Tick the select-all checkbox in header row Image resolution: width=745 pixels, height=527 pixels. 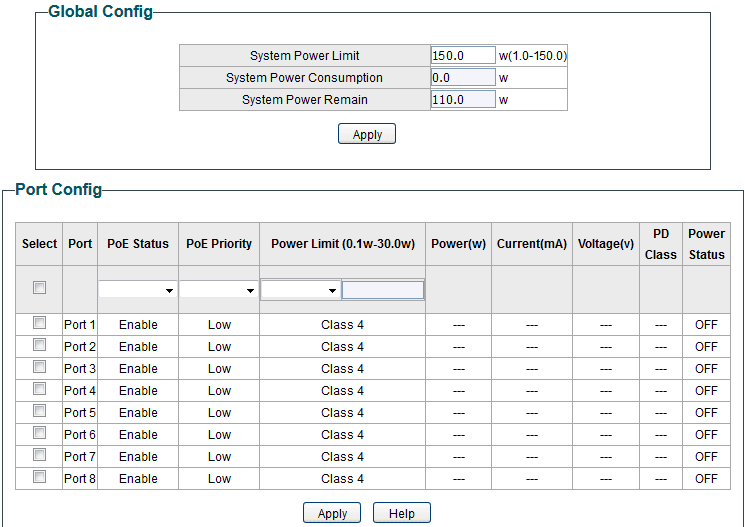pyautogui.click(x=39, y=287)
